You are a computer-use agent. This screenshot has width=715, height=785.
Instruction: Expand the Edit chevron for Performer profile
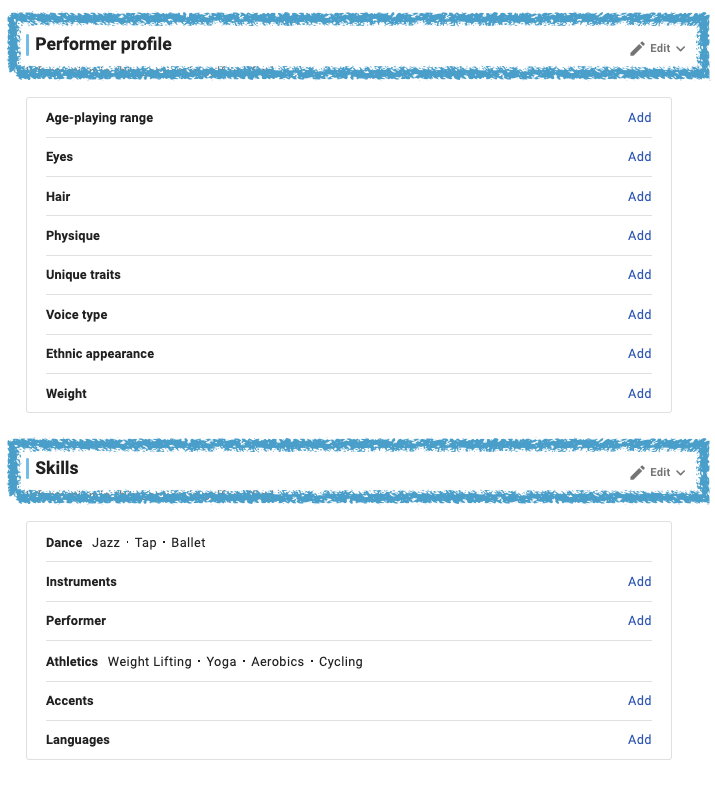pyautogui.click(x=680, y=49)
